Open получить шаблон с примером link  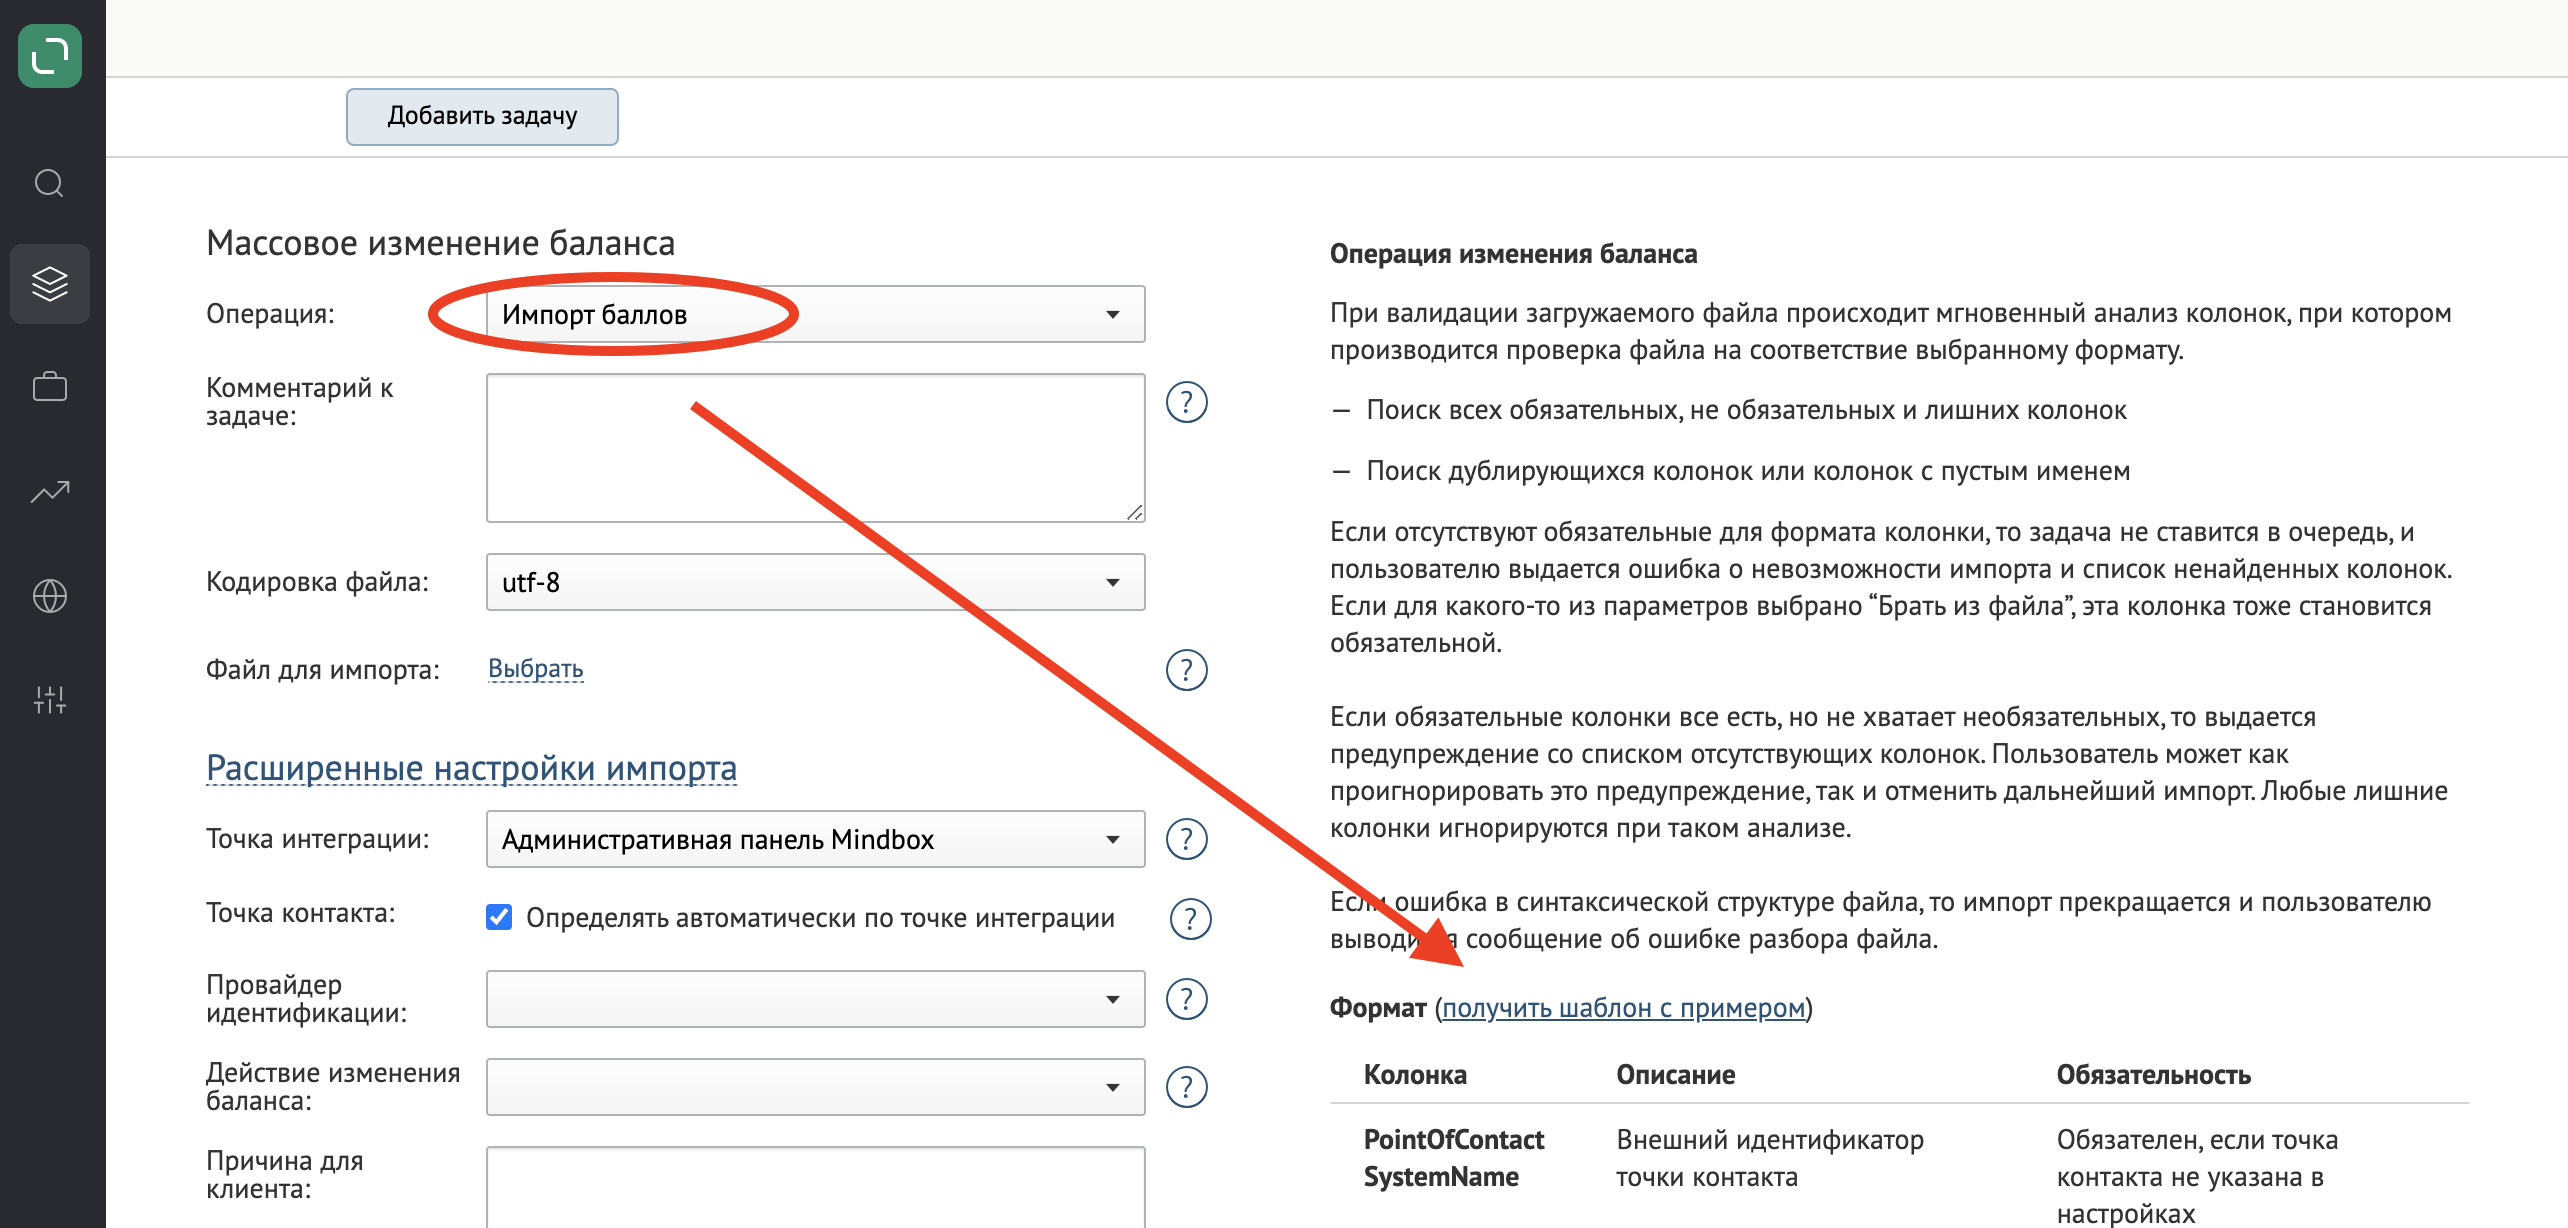click(1623, 1008)
